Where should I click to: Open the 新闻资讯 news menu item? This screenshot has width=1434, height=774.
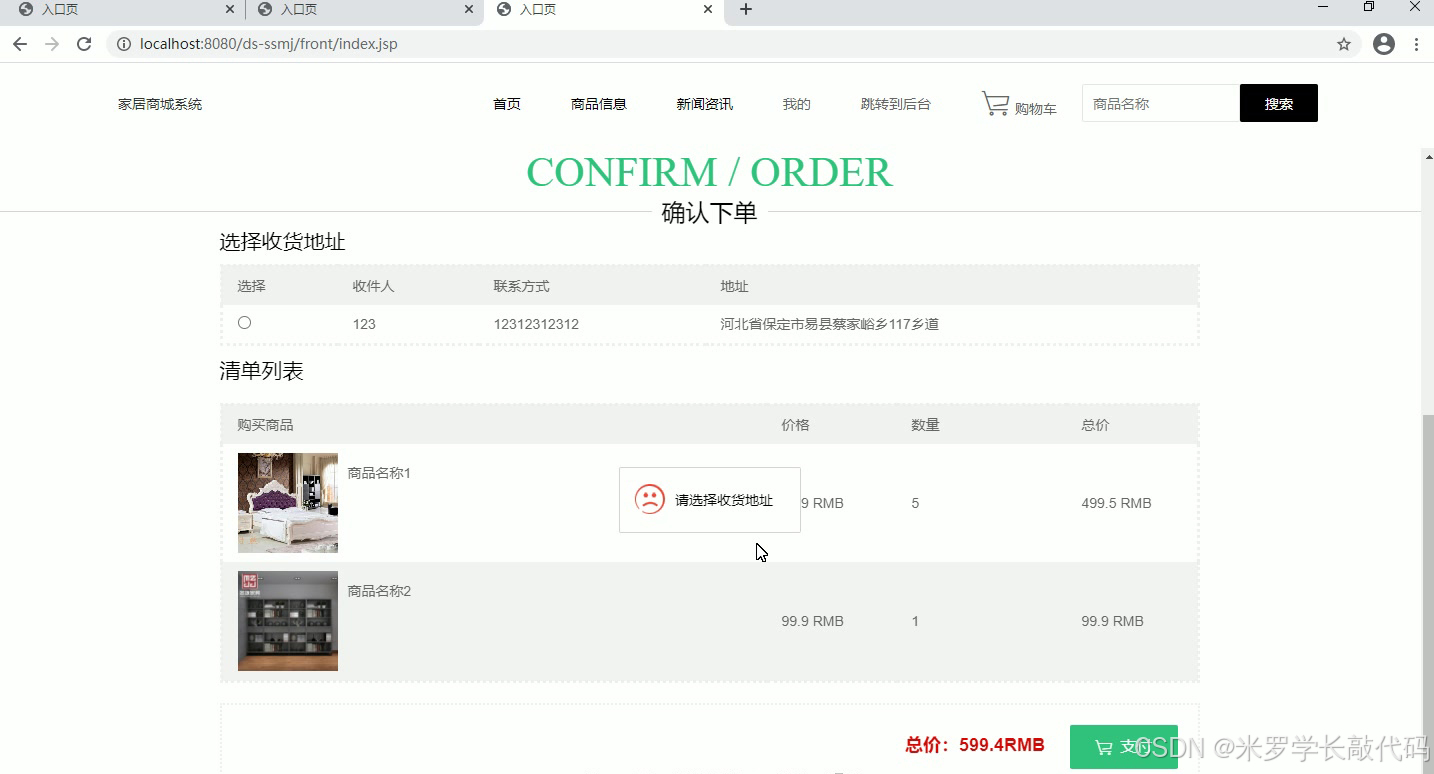703,103
